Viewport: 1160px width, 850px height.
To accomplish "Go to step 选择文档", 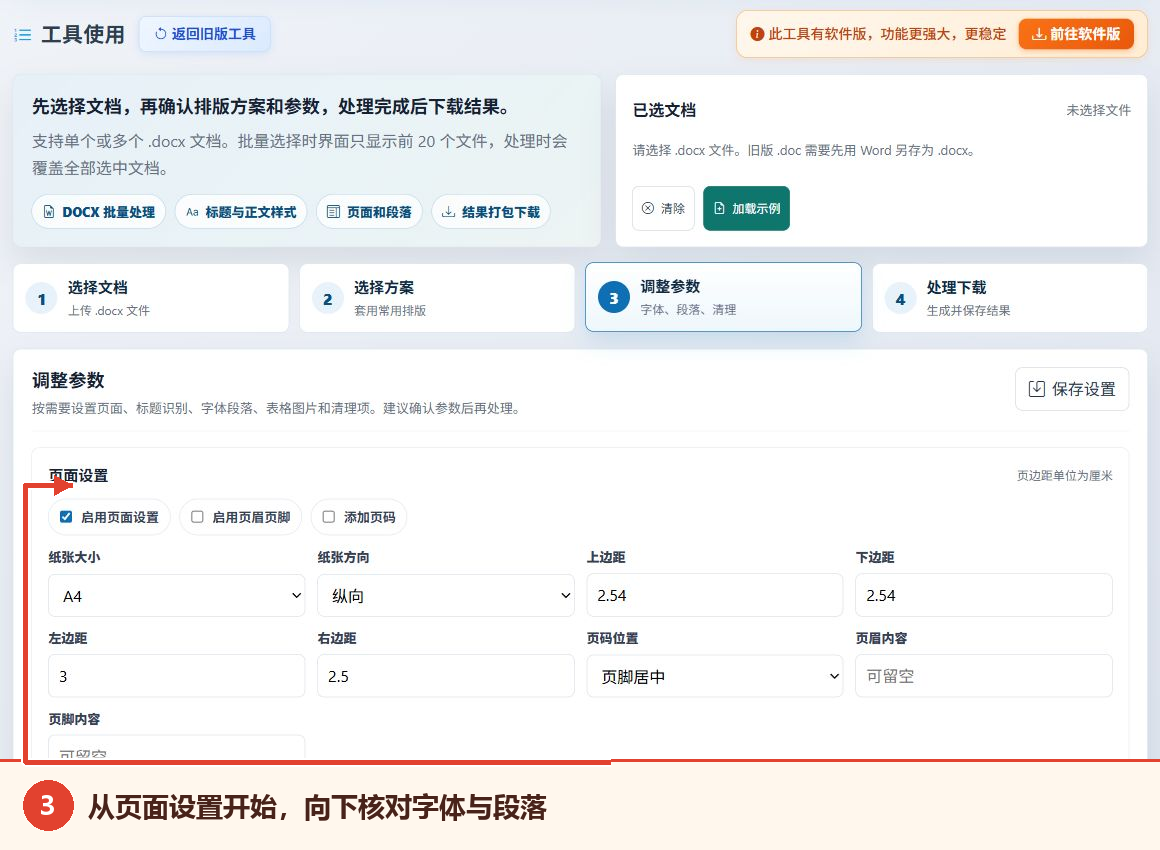I will point(151,298).
